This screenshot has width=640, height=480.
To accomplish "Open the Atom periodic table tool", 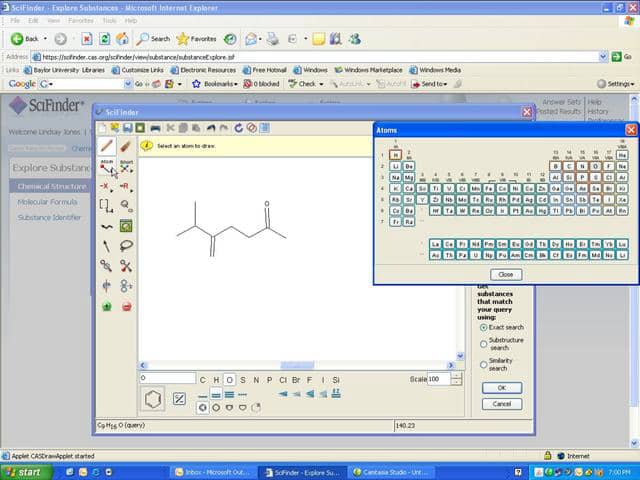I will coord(107,167).
